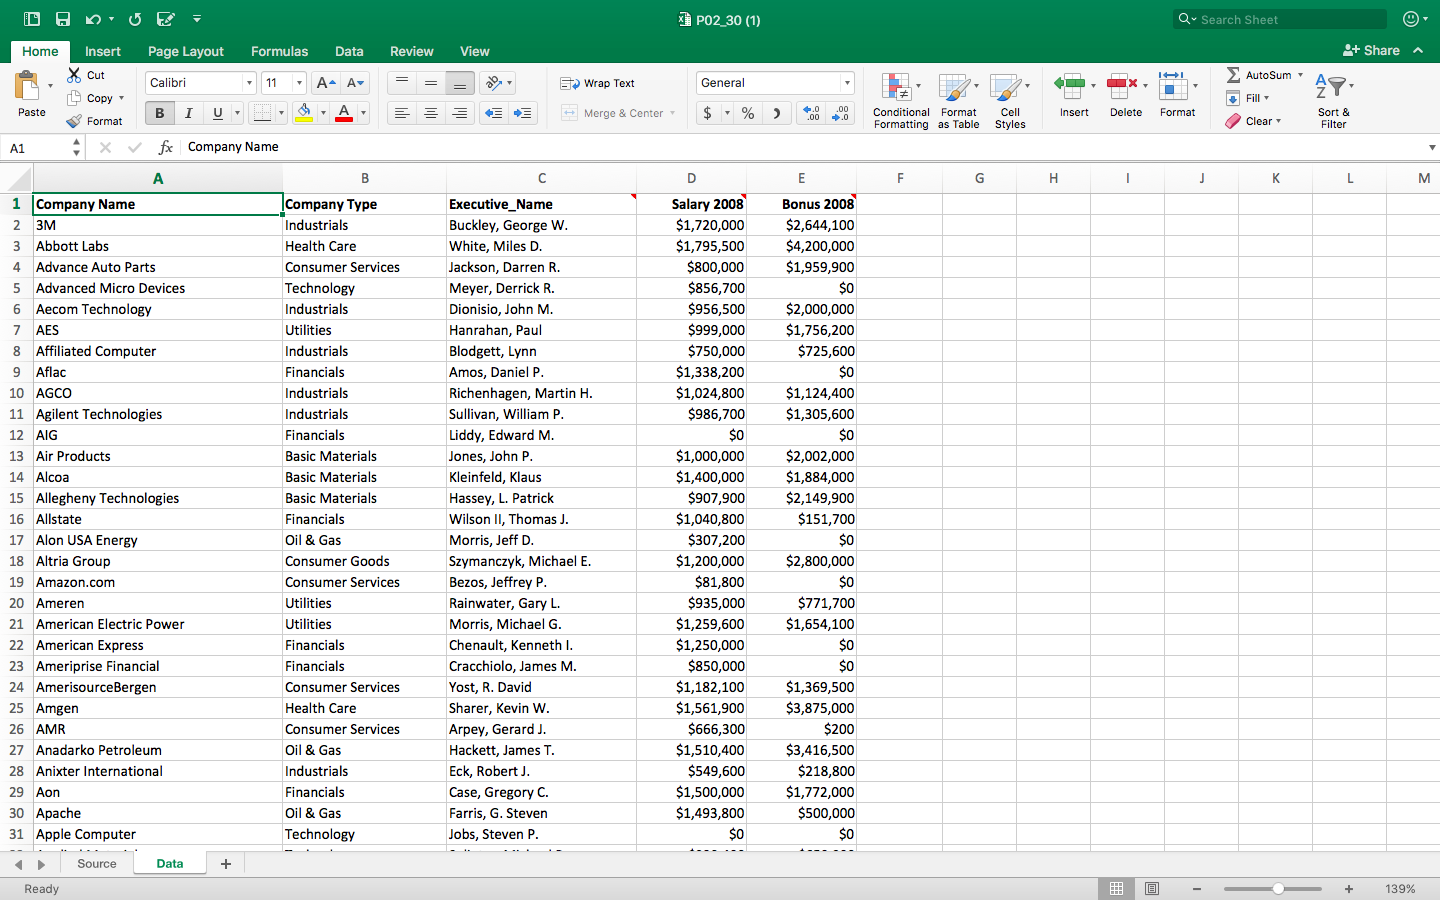Switch to Page Layout view in status bar
1440x900 pixels.
pyautogui.click(x=1152, y=889)
